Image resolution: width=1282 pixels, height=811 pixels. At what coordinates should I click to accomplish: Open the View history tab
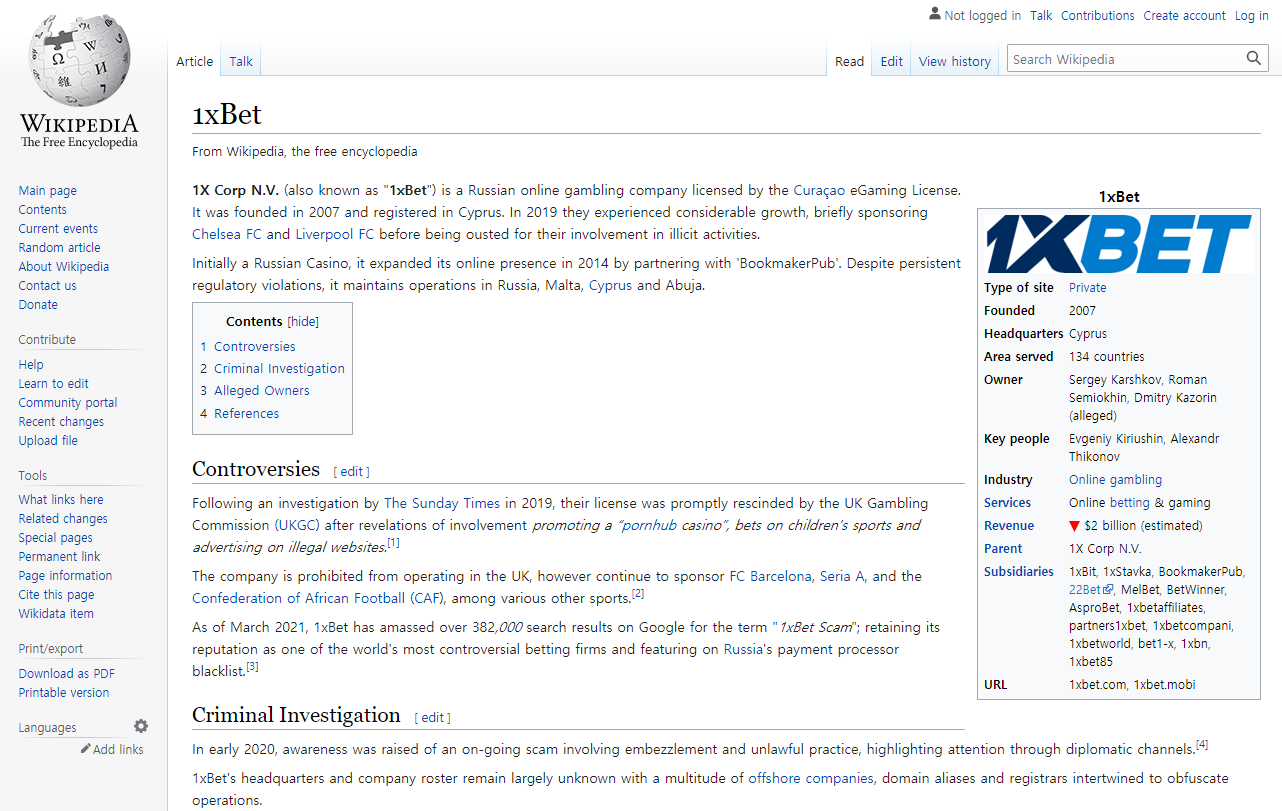[955, 61]
